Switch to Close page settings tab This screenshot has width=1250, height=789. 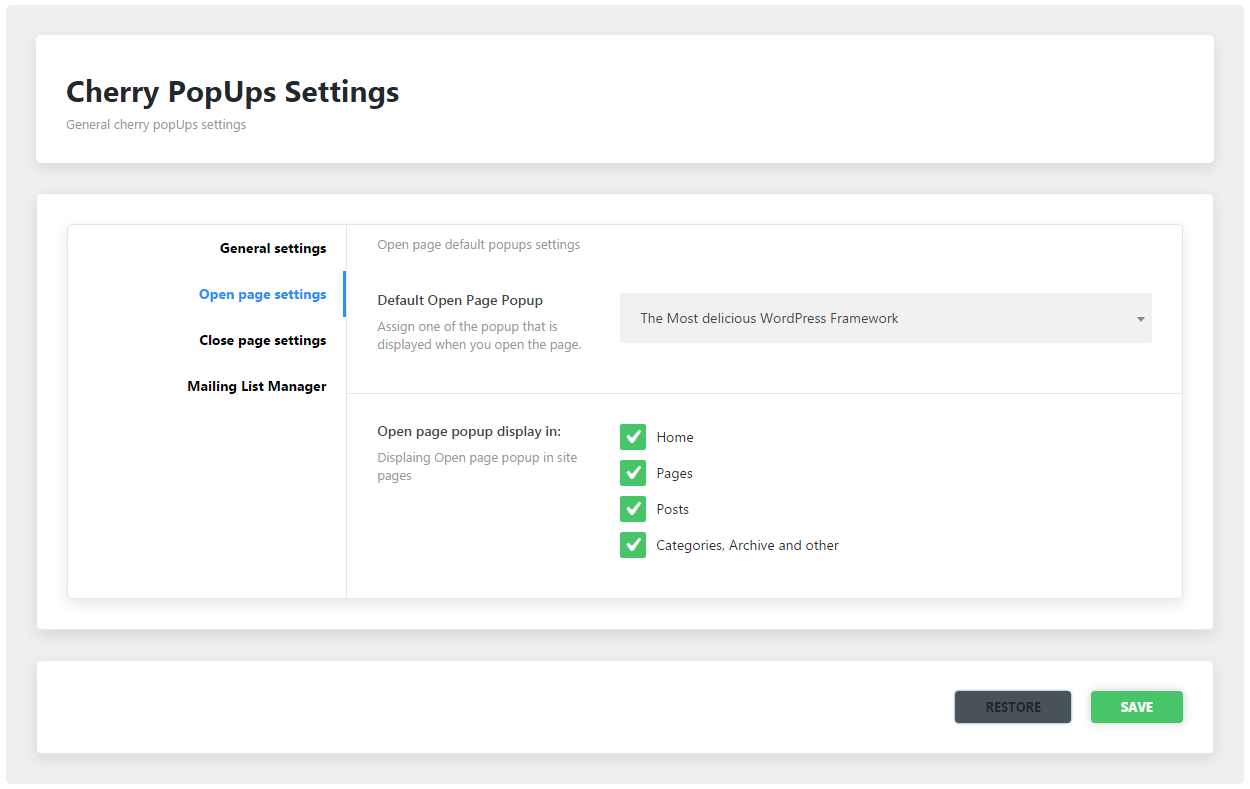pyautogui.click(x=262, y=340)
